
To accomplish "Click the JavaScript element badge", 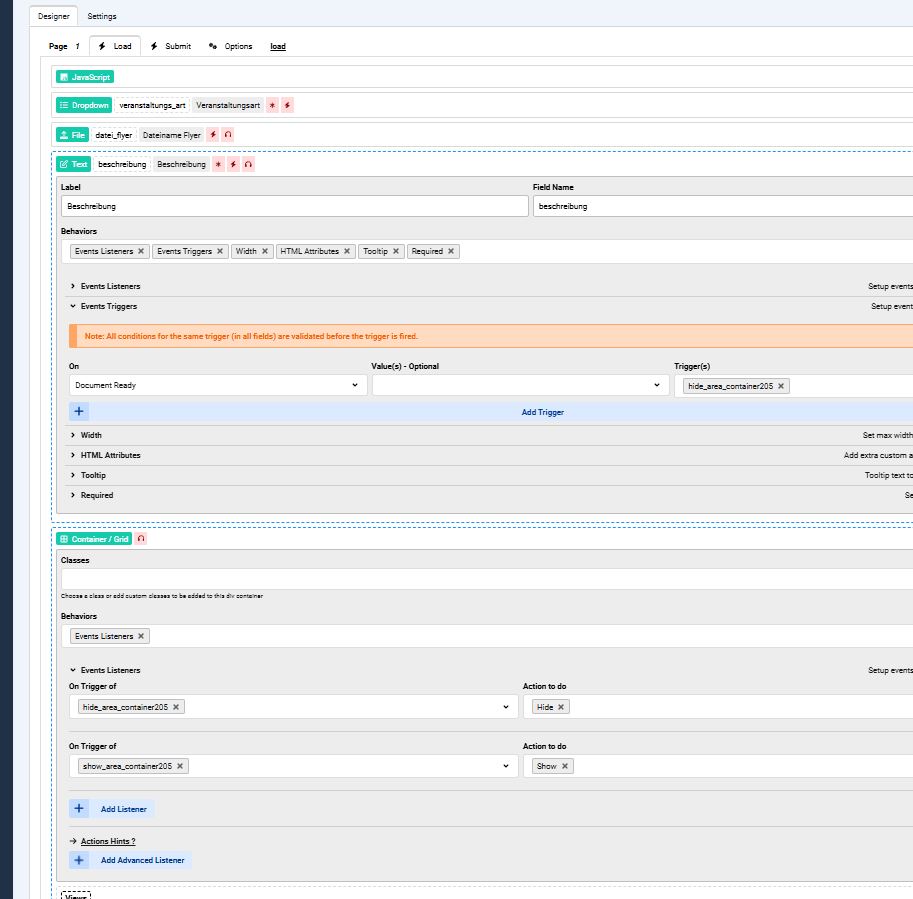I will (x=85, y=77).
